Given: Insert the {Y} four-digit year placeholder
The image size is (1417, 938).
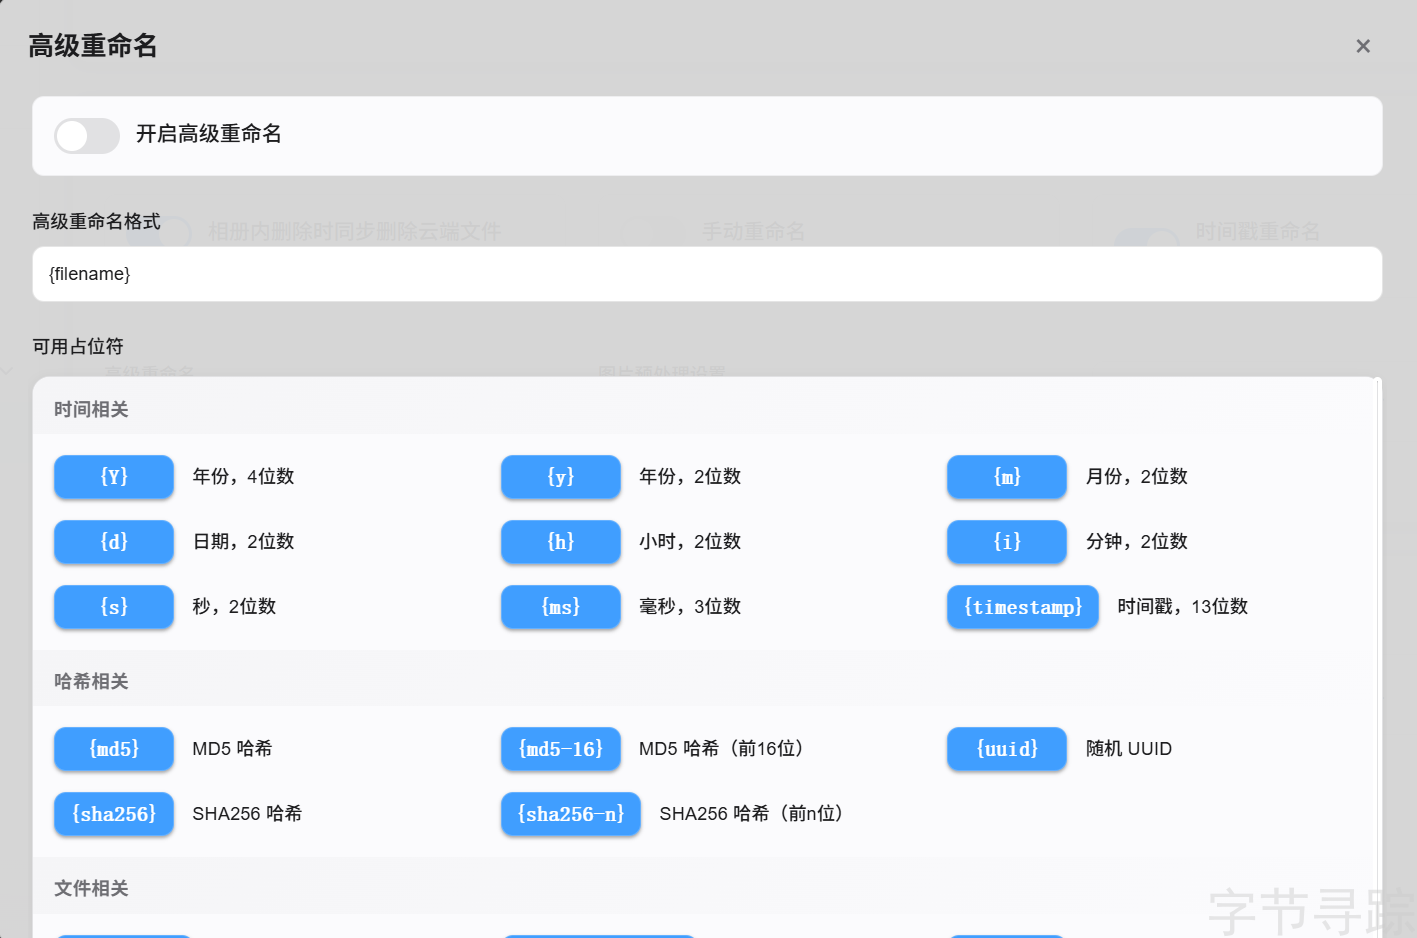Looking at the screenshot, I should click(x=114, y=477).
